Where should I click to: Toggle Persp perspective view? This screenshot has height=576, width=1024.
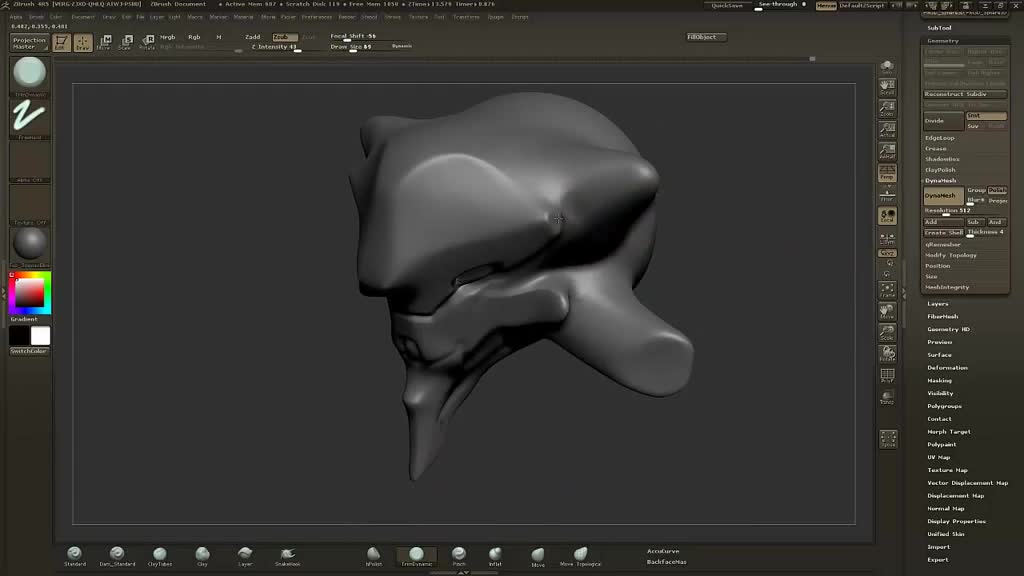click(887, 172)
